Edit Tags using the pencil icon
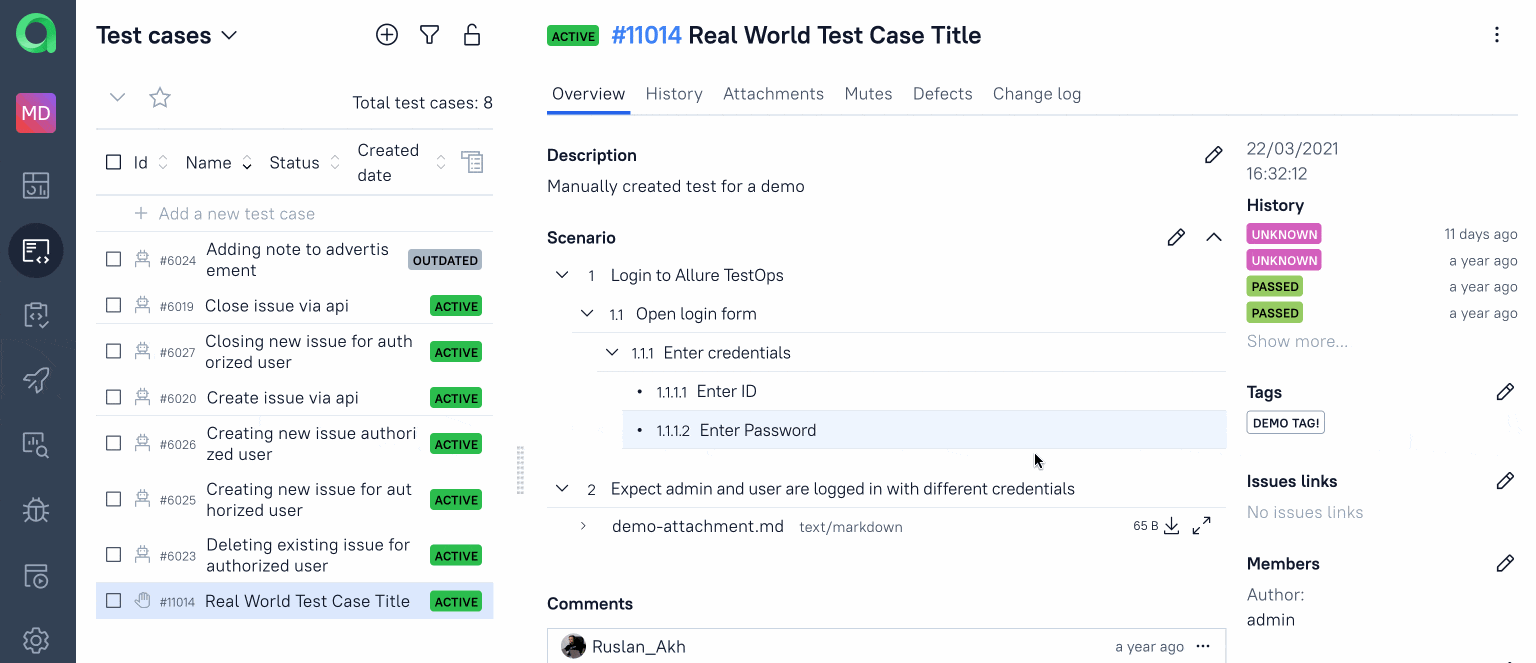The height and width of the screenshot is (663, 1536). (x=1505, y=392)
